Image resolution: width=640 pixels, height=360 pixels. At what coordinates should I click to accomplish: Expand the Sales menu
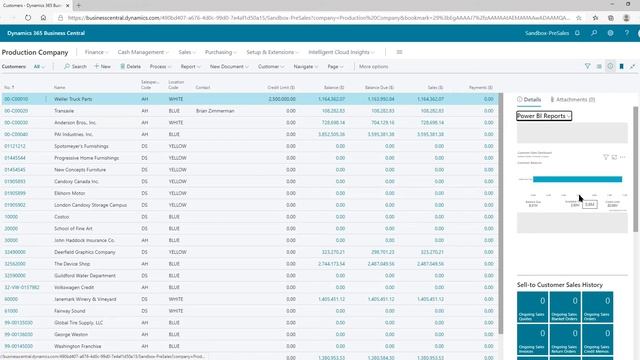(x=187, y=52)
